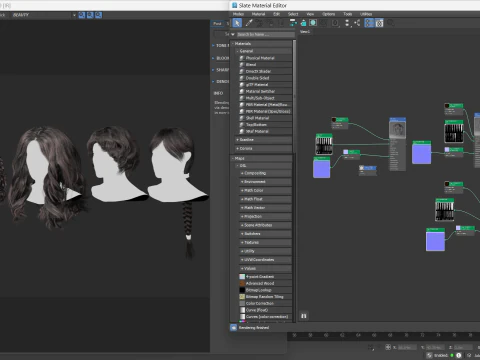Click the first zoom icon in render window

click(x=82, y=15)
